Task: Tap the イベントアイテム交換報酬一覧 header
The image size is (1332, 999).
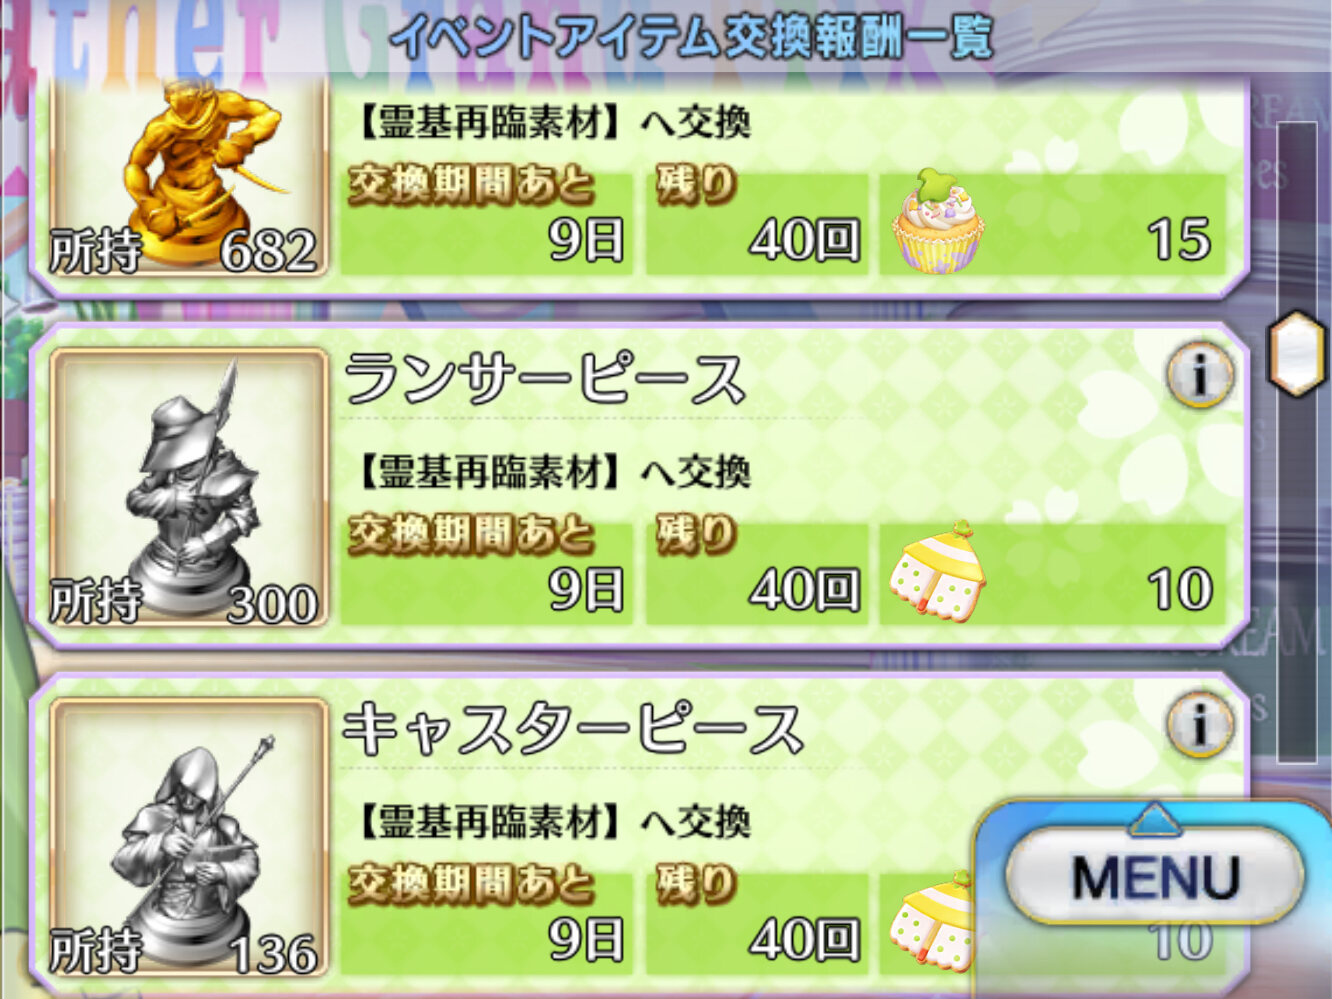Action: click(692, 38)
